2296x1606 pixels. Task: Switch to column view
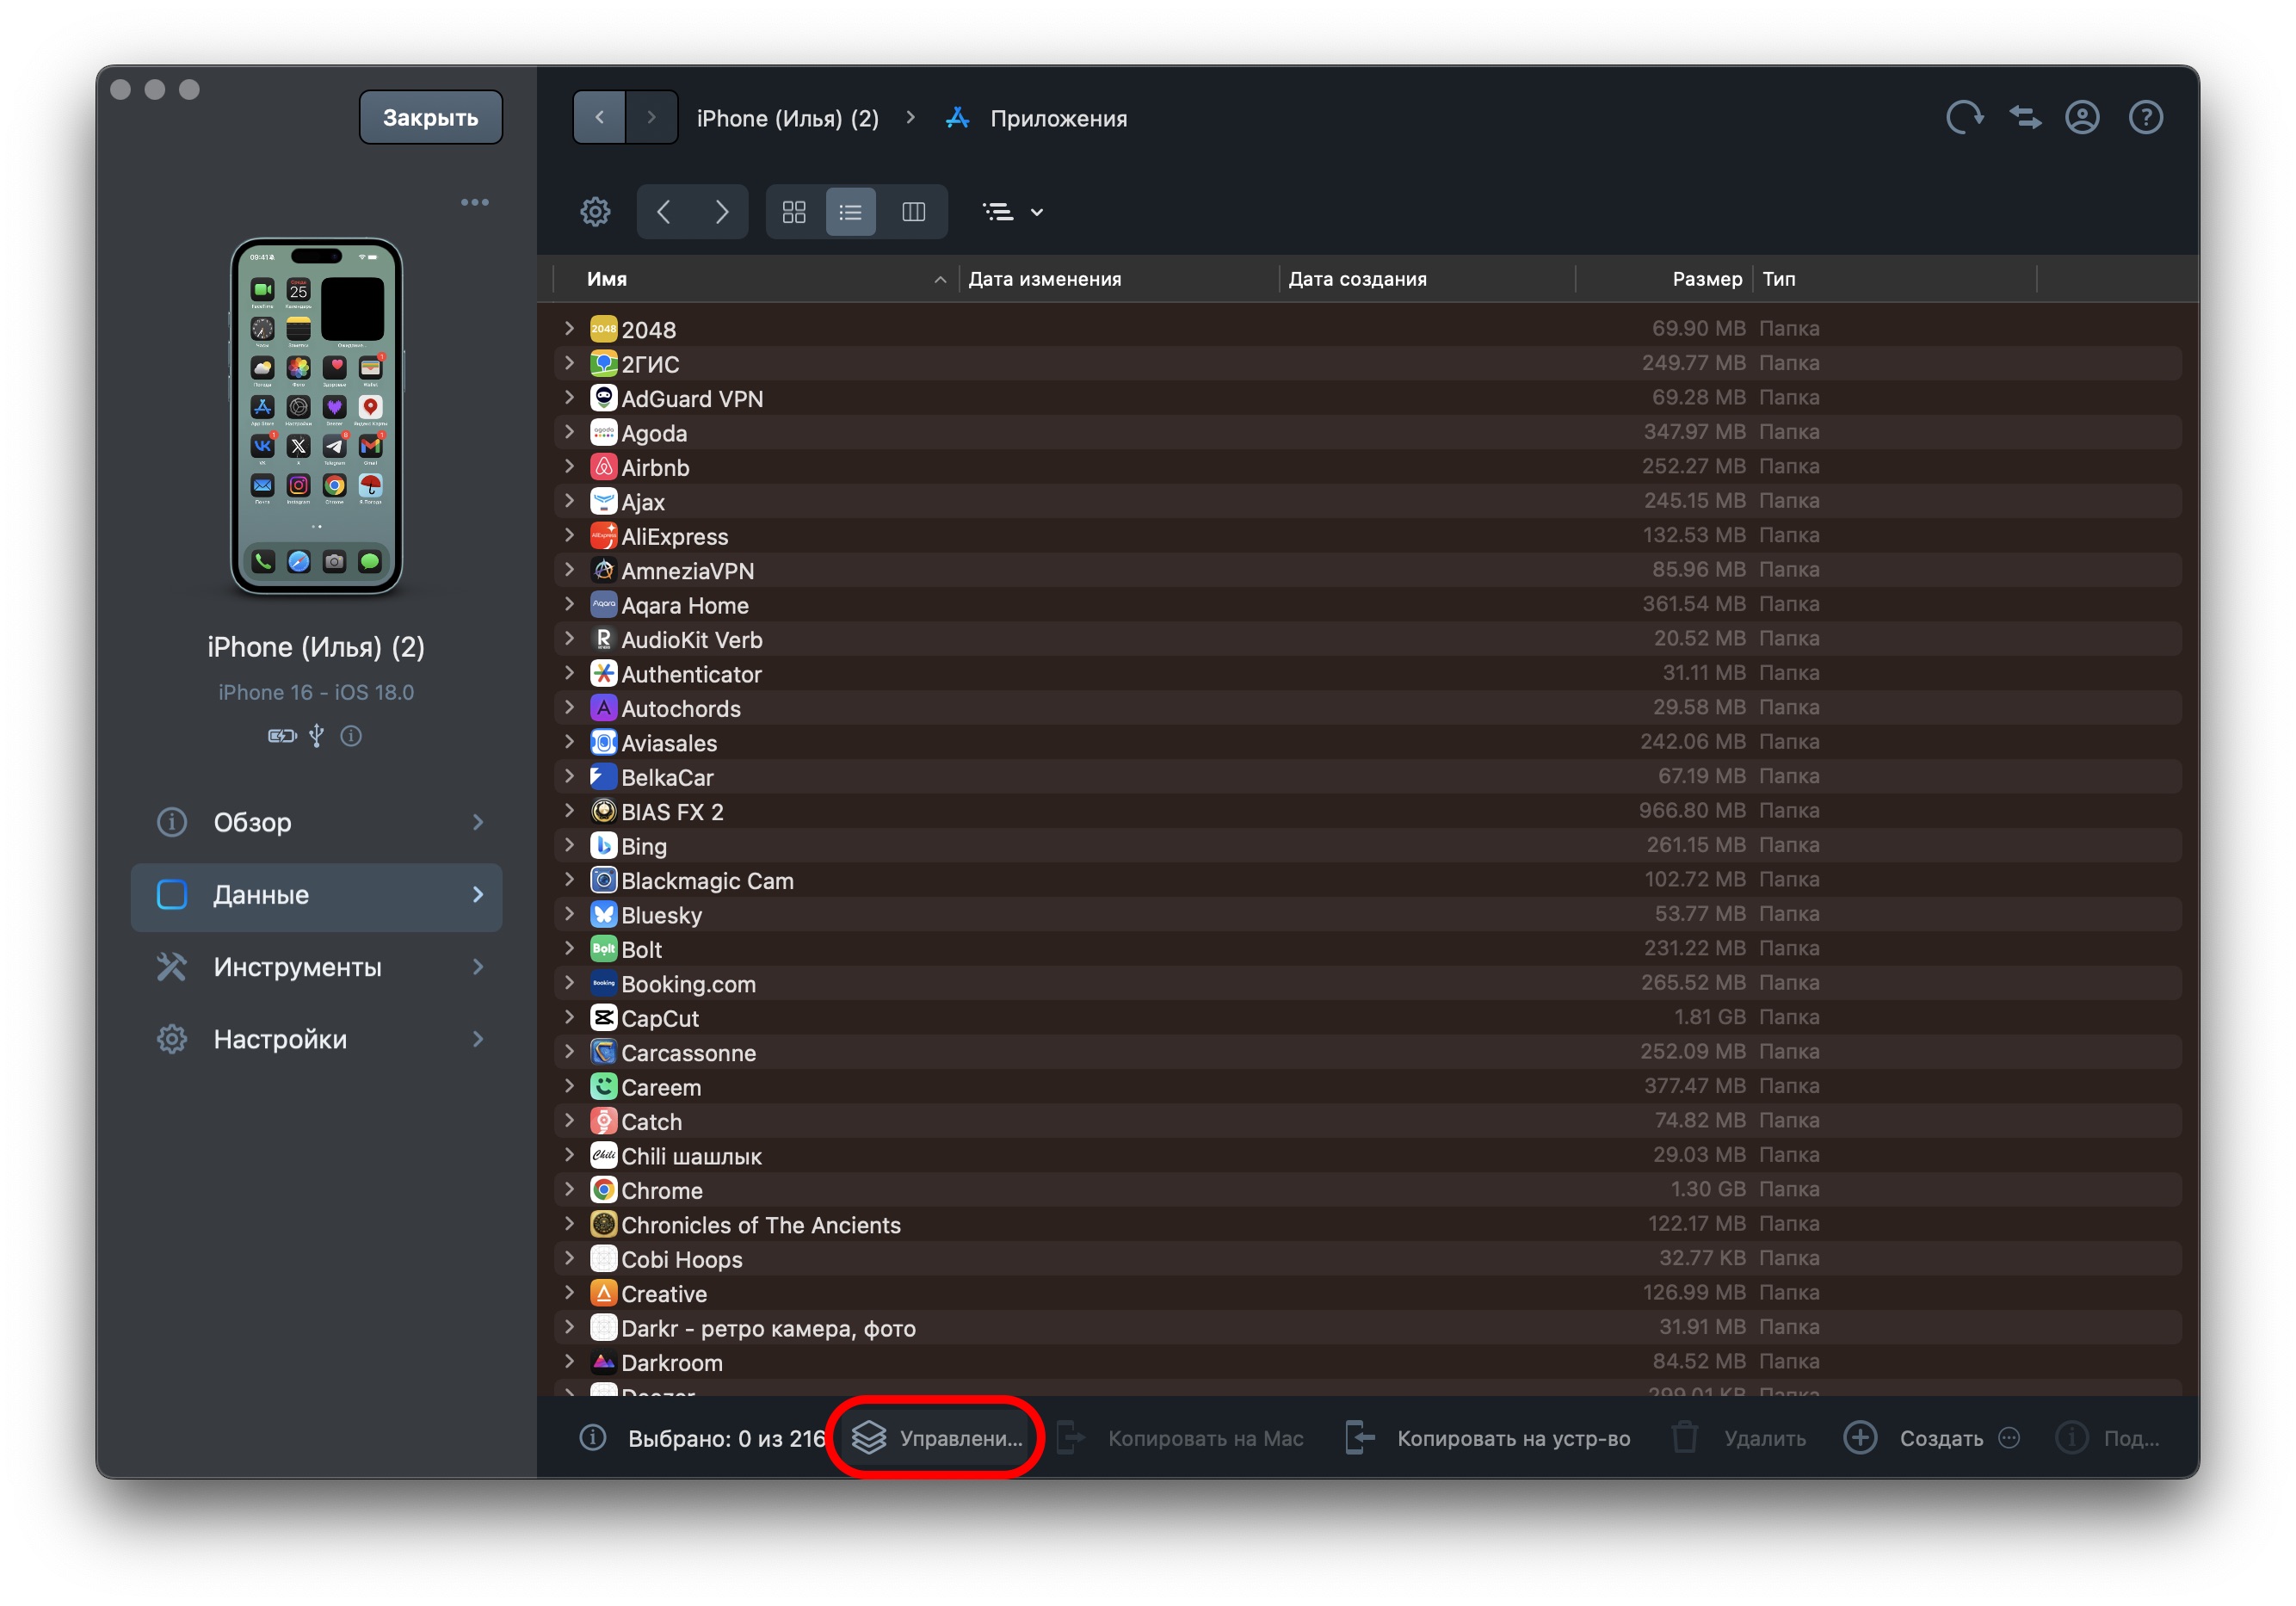pyautogui.click(x=913, y=212)
